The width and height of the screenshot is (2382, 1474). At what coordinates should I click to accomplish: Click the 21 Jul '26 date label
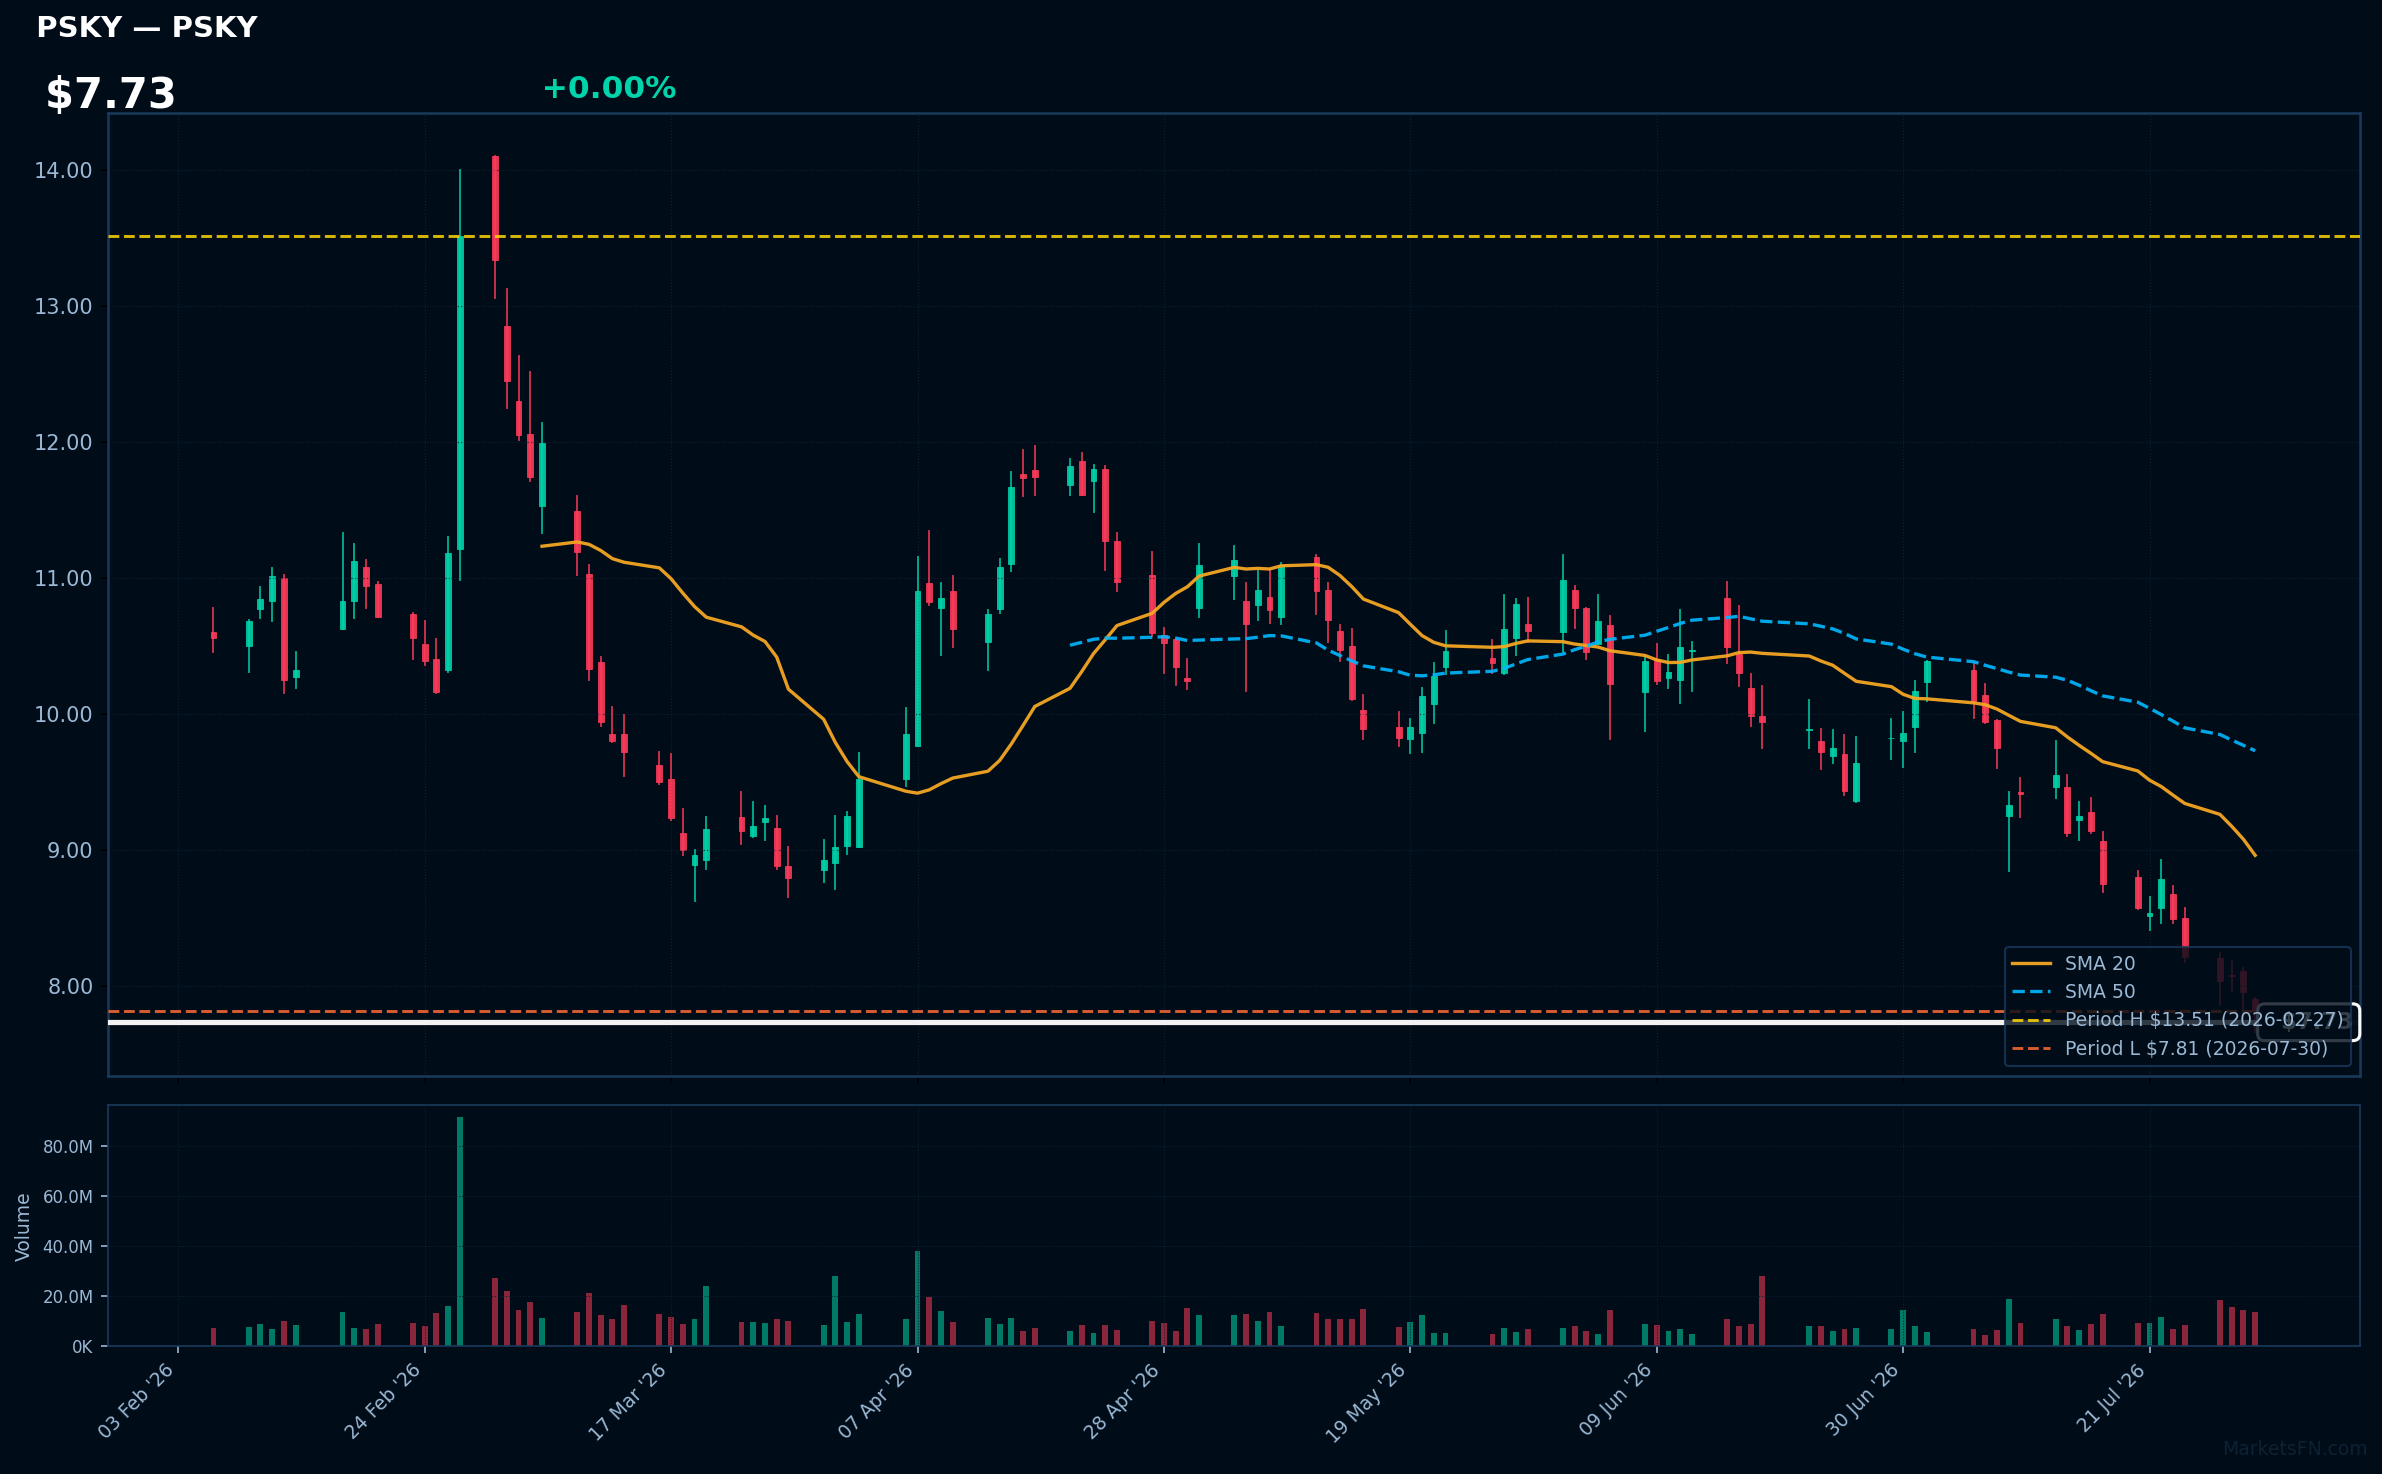point(2111,1397)
